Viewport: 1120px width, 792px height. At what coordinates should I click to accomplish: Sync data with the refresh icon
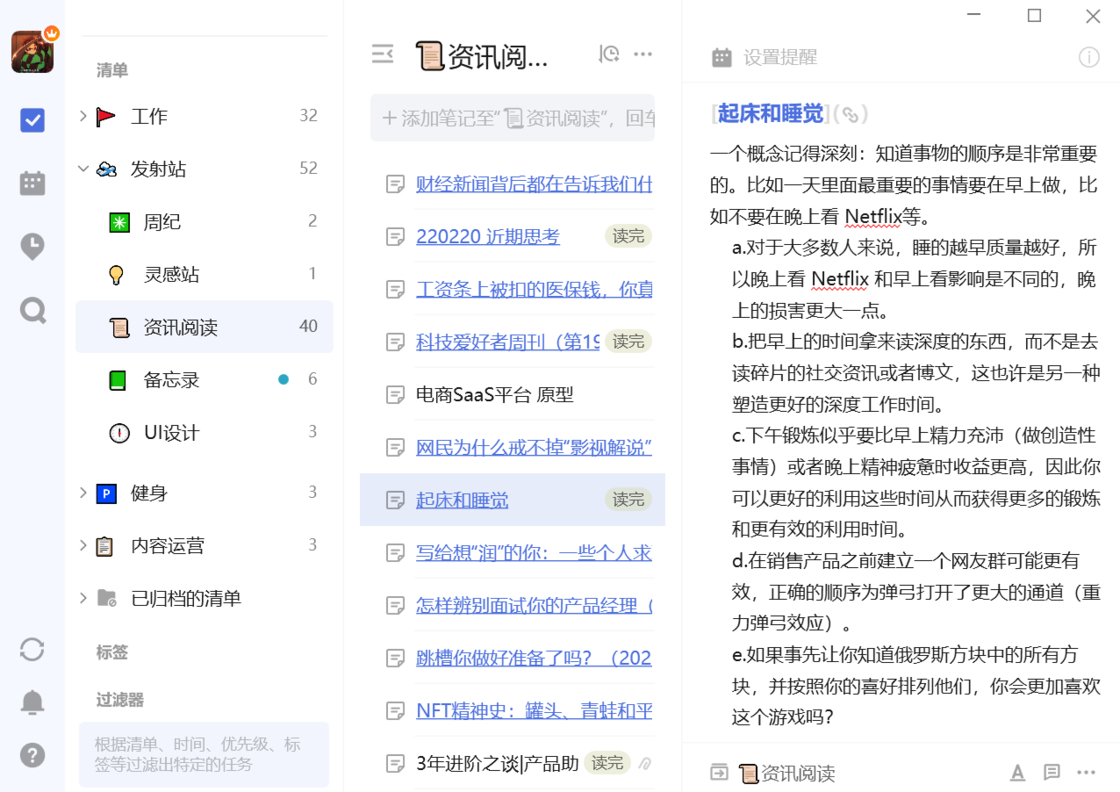32,649
